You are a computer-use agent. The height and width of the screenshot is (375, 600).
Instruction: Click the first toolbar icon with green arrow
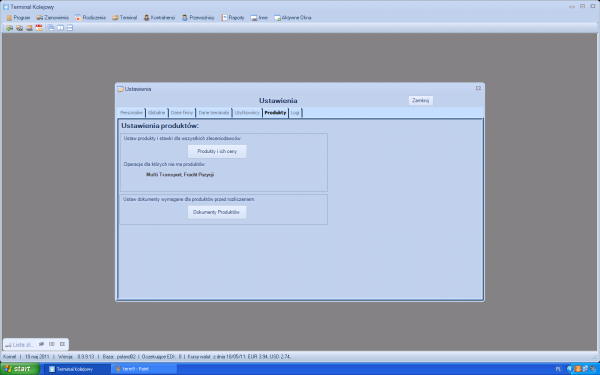coord(9,28)
